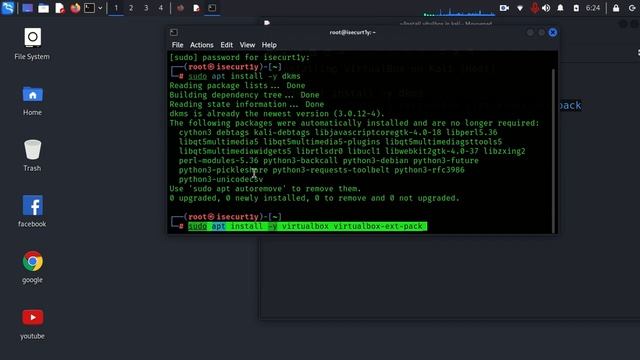Click the screen recorder tray icon
The width and height of the screenshot is (640, 360).
point(504,8)
